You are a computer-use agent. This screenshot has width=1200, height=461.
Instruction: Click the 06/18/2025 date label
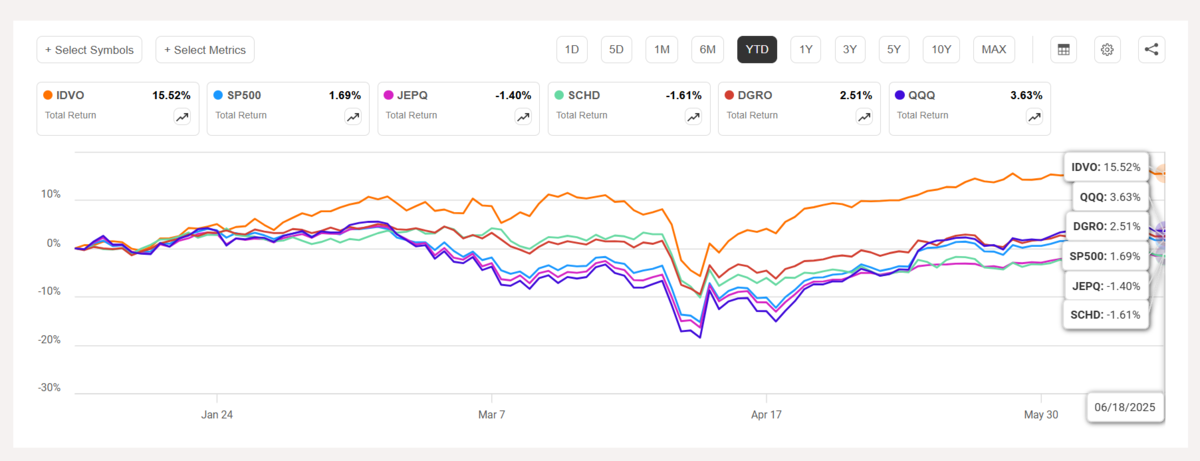[1127, 407]
